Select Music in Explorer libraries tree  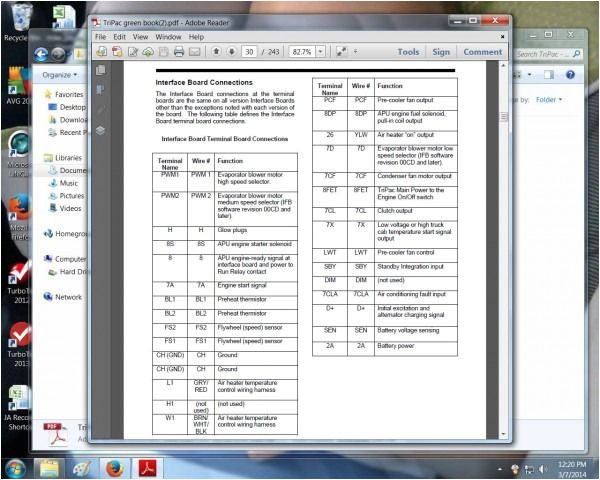[x=68, y=183]
